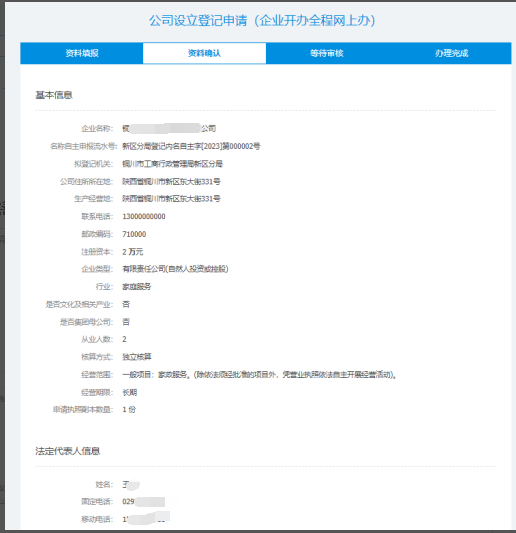This screenshot has height=533, width=516.
Task: Click the 企业名称 field label
Action: tap(97, 128)
